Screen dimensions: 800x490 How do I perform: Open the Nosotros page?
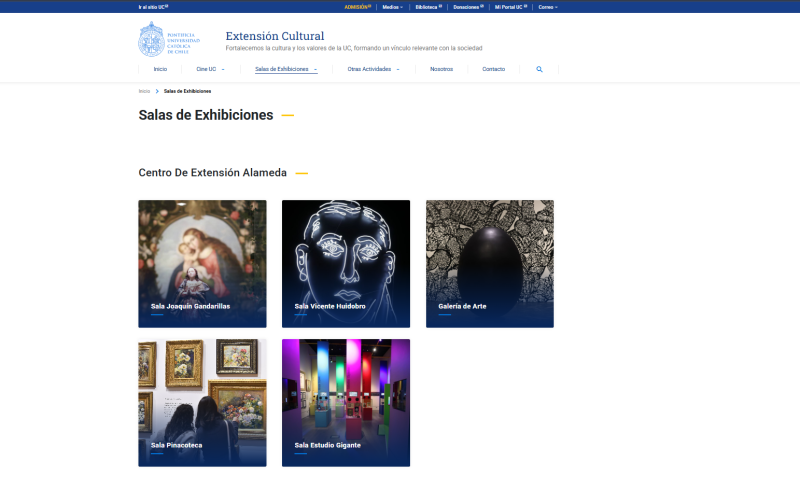(x=441, y=69)
